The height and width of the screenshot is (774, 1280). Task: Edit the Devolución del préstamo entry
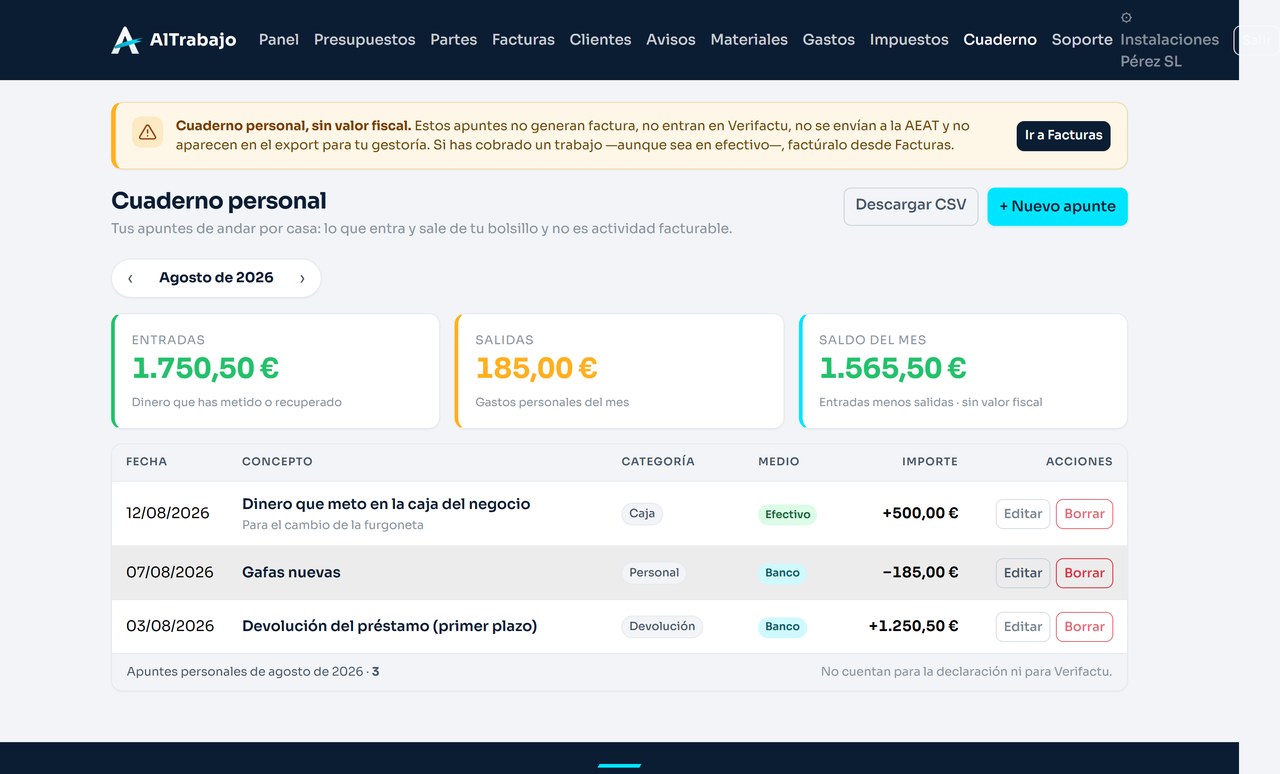1023,627
